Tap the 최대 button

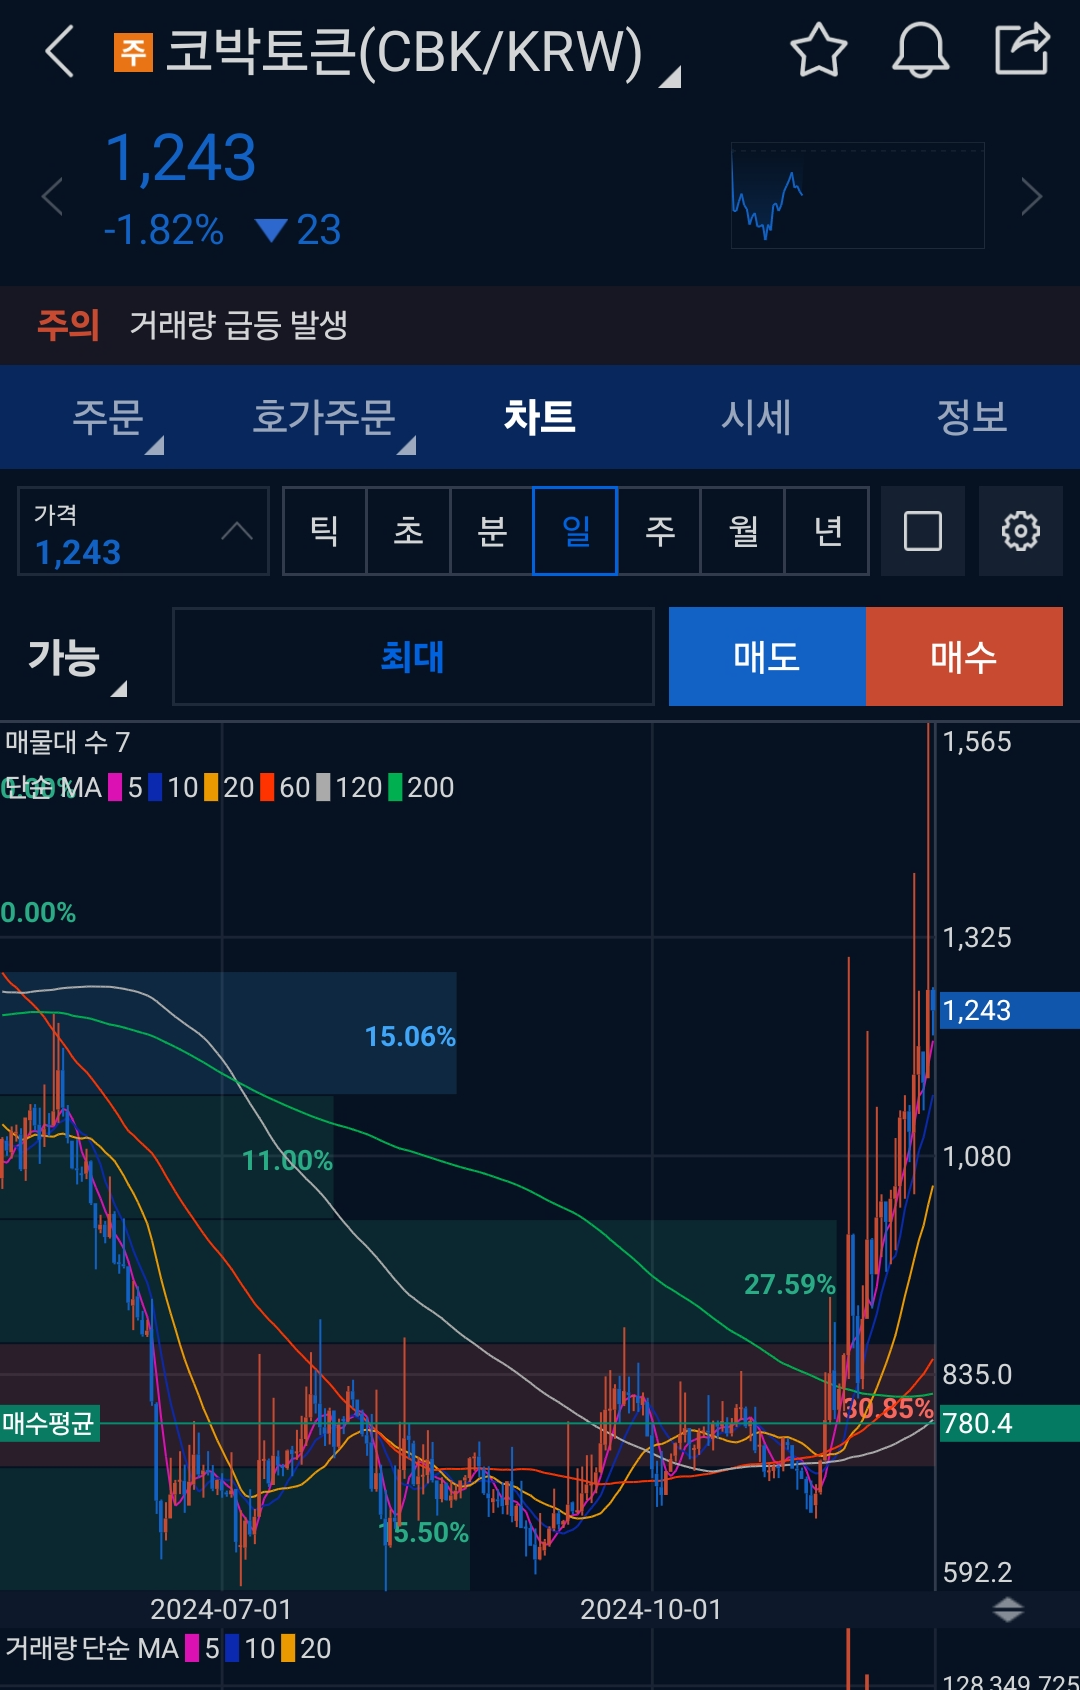[413, 657]
